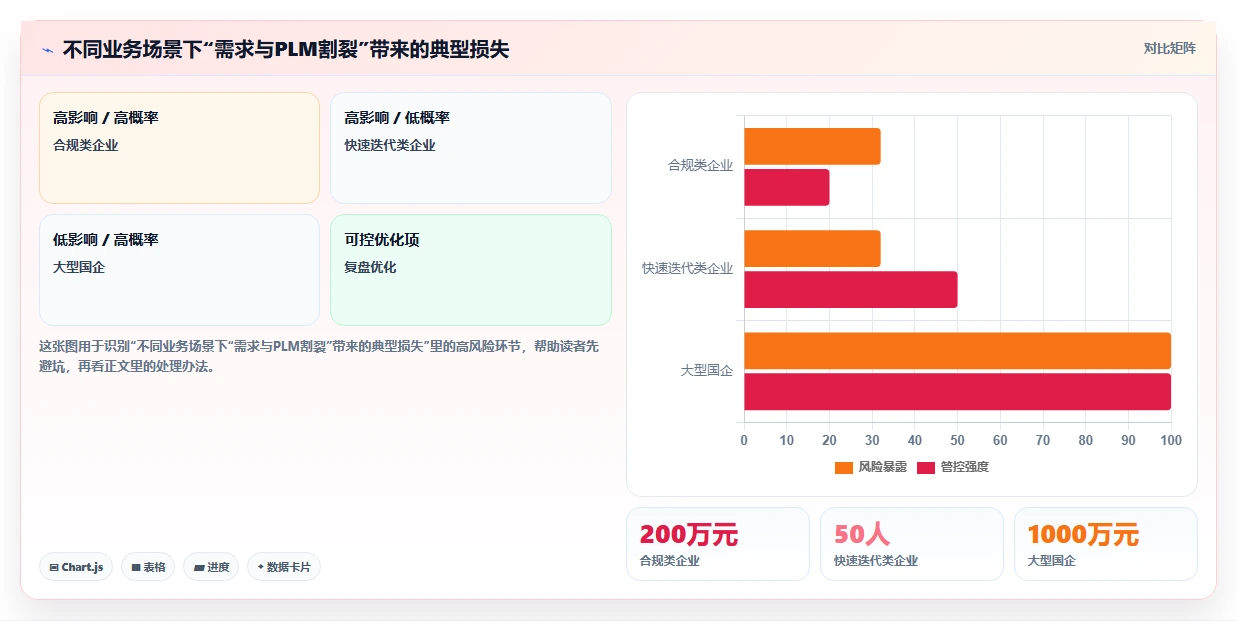Click the red 管控强度 bar for 合规类企业

787,187
